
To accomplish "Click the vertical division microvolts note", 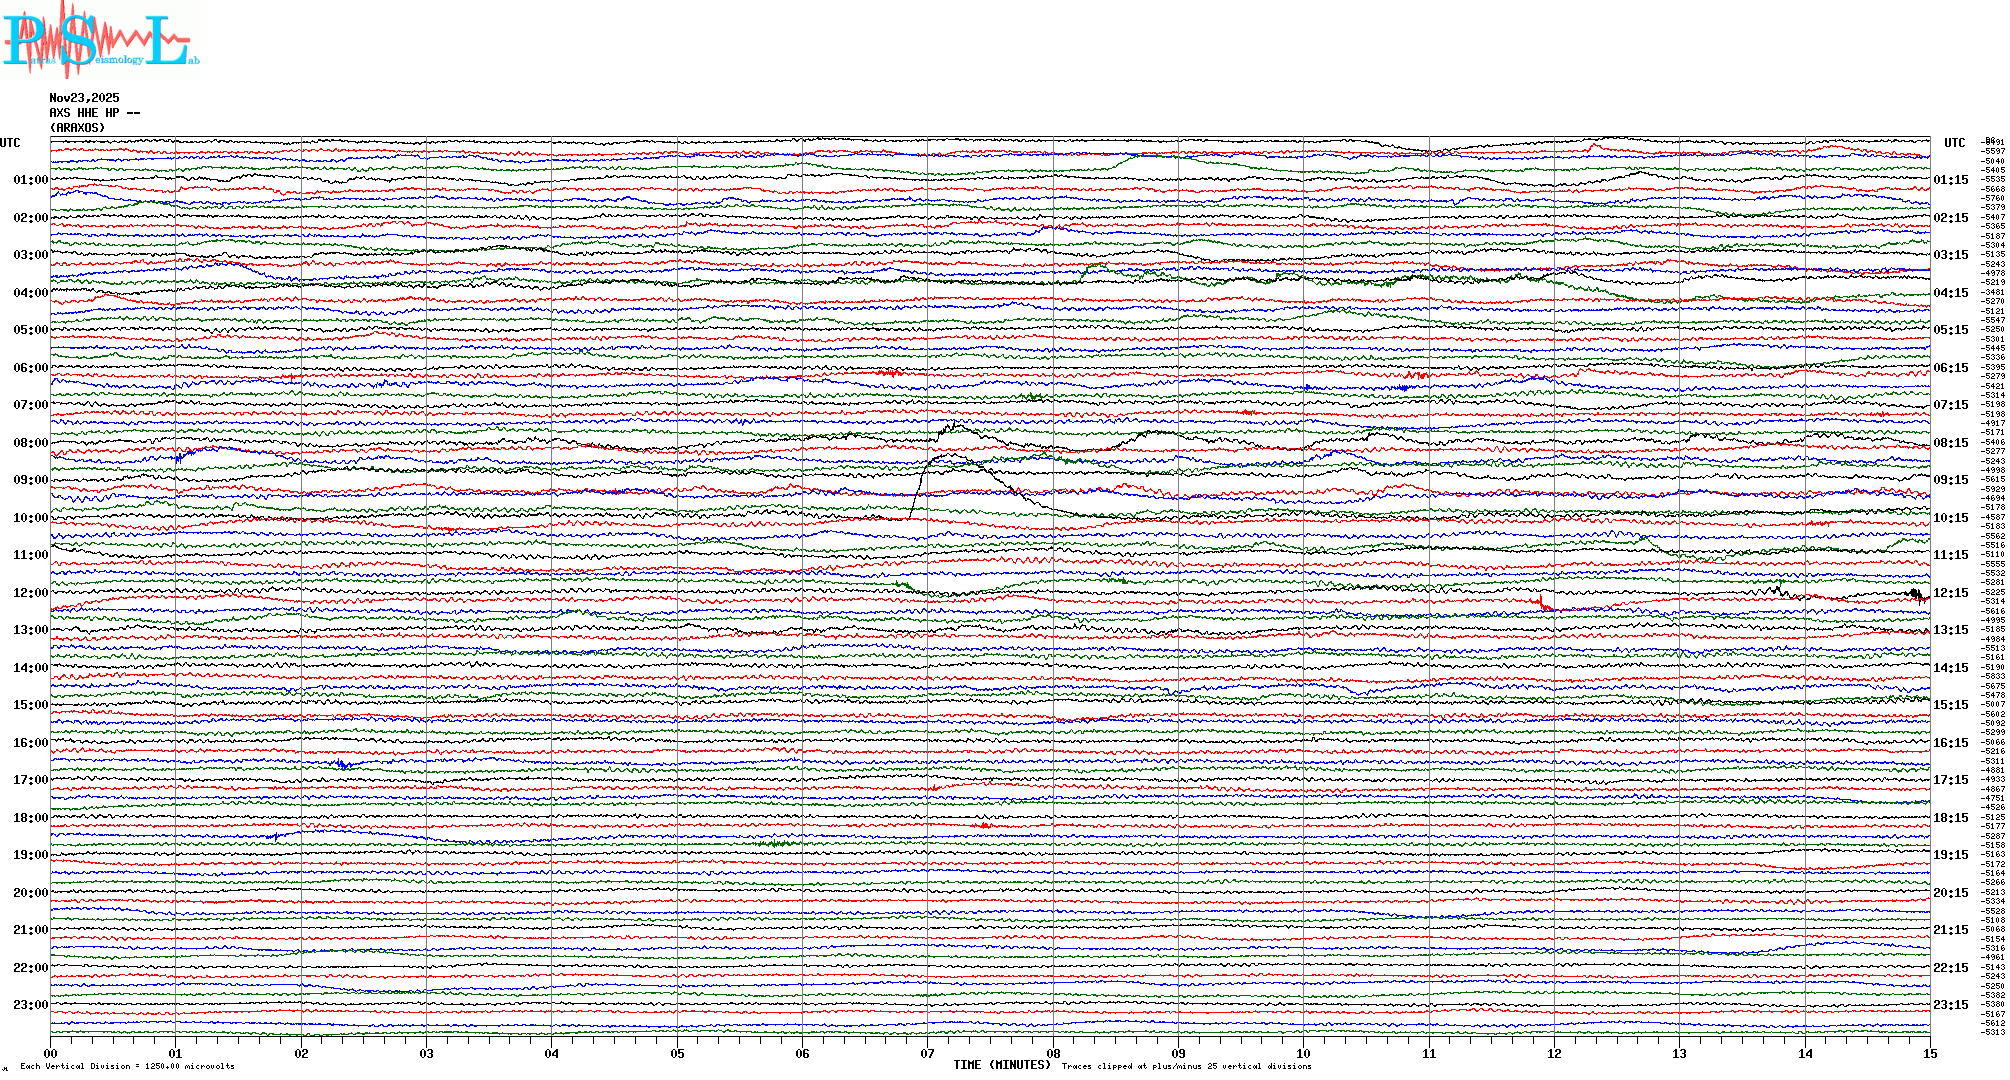I will (127, 1067).
